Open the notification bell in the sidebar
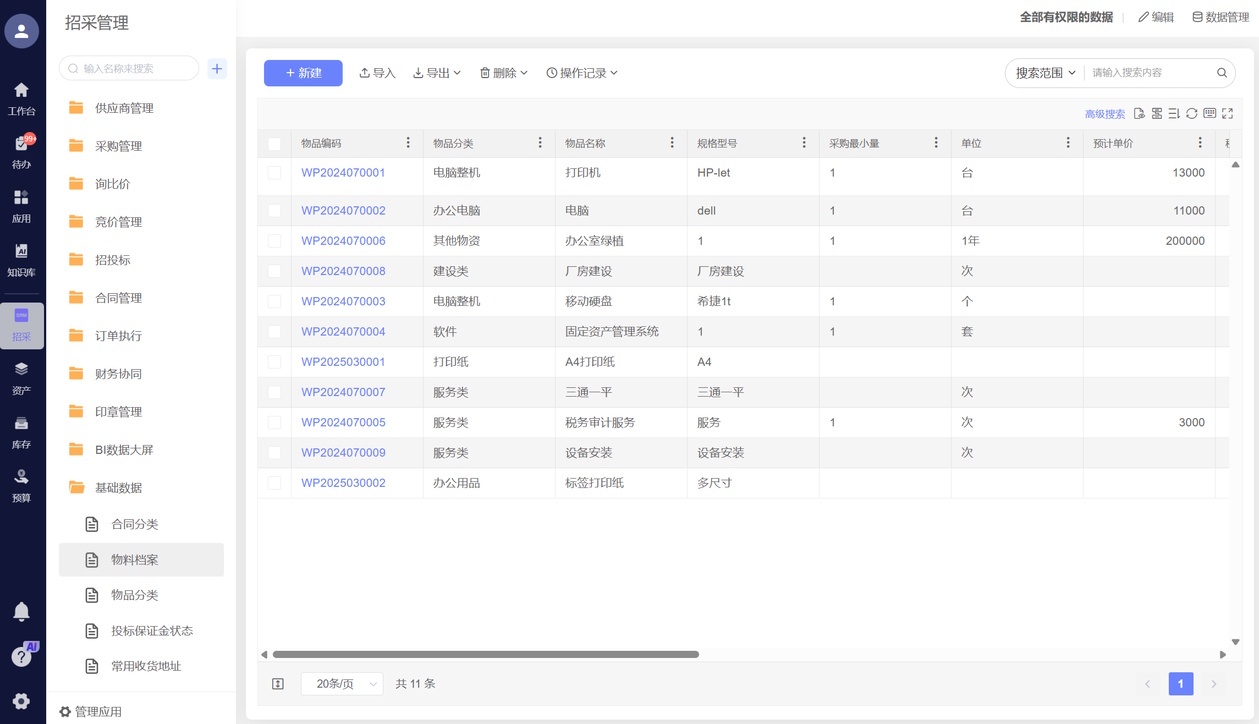 (x=21, y=611)
